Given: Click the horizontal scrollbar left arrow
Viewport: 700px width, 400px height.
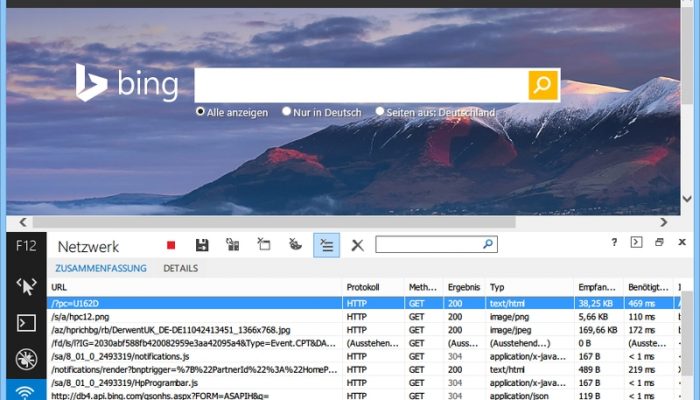Looking at the screenshot, I should pos(23,222).
